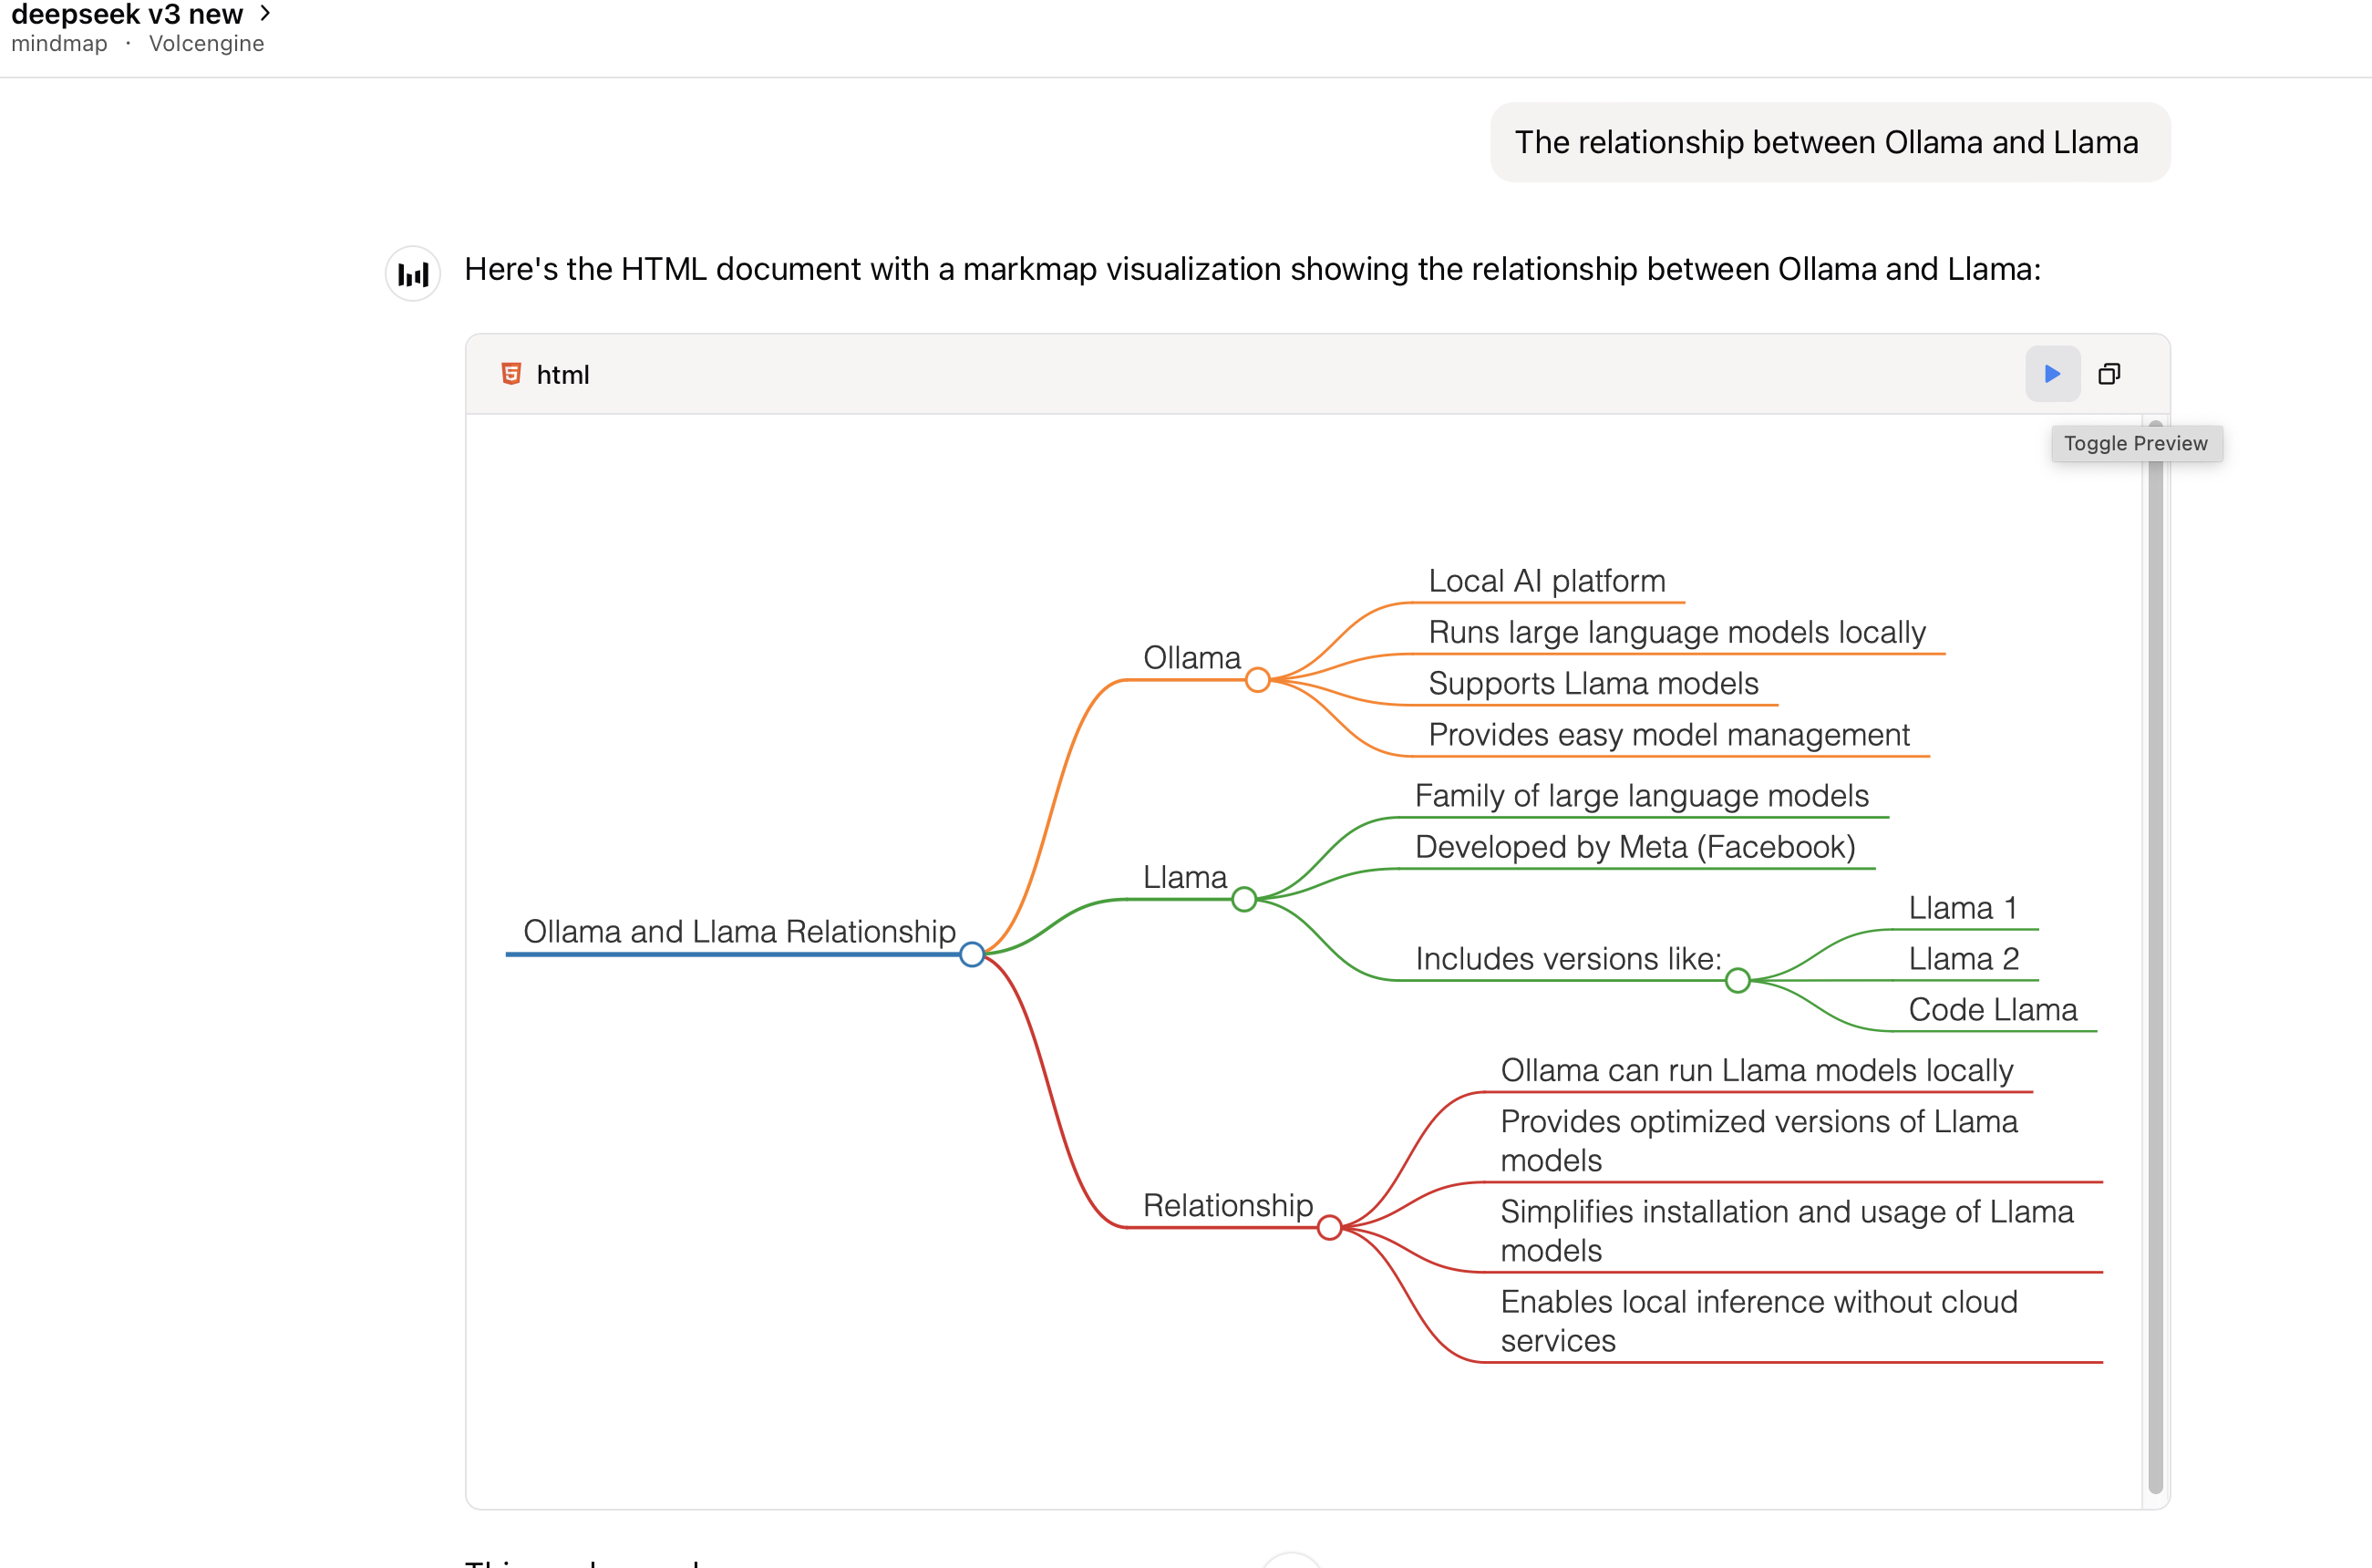Collapse the Llama node circle
Image resolution: width=2372 pixels, height=1568 pixels.
(x=1243, y=899)
